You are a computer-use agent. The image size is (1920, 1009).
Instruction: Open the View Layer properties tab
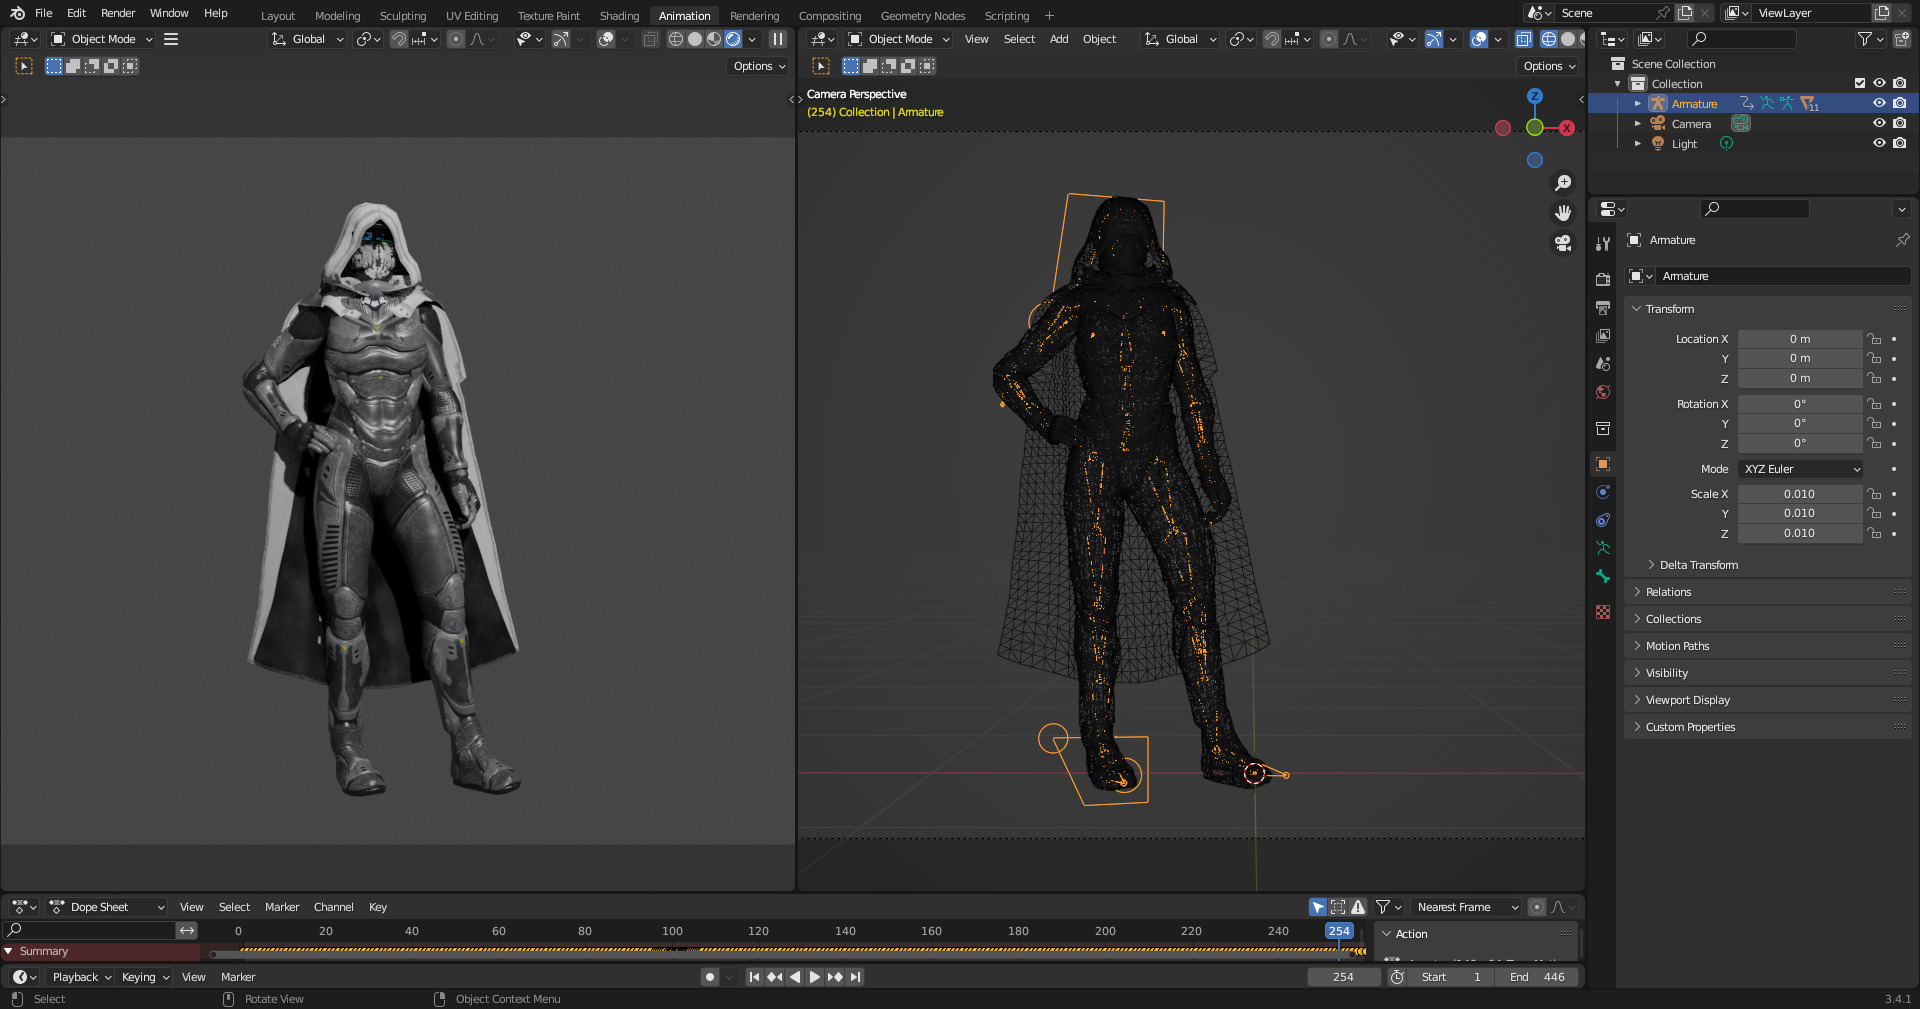[1603, 336]
